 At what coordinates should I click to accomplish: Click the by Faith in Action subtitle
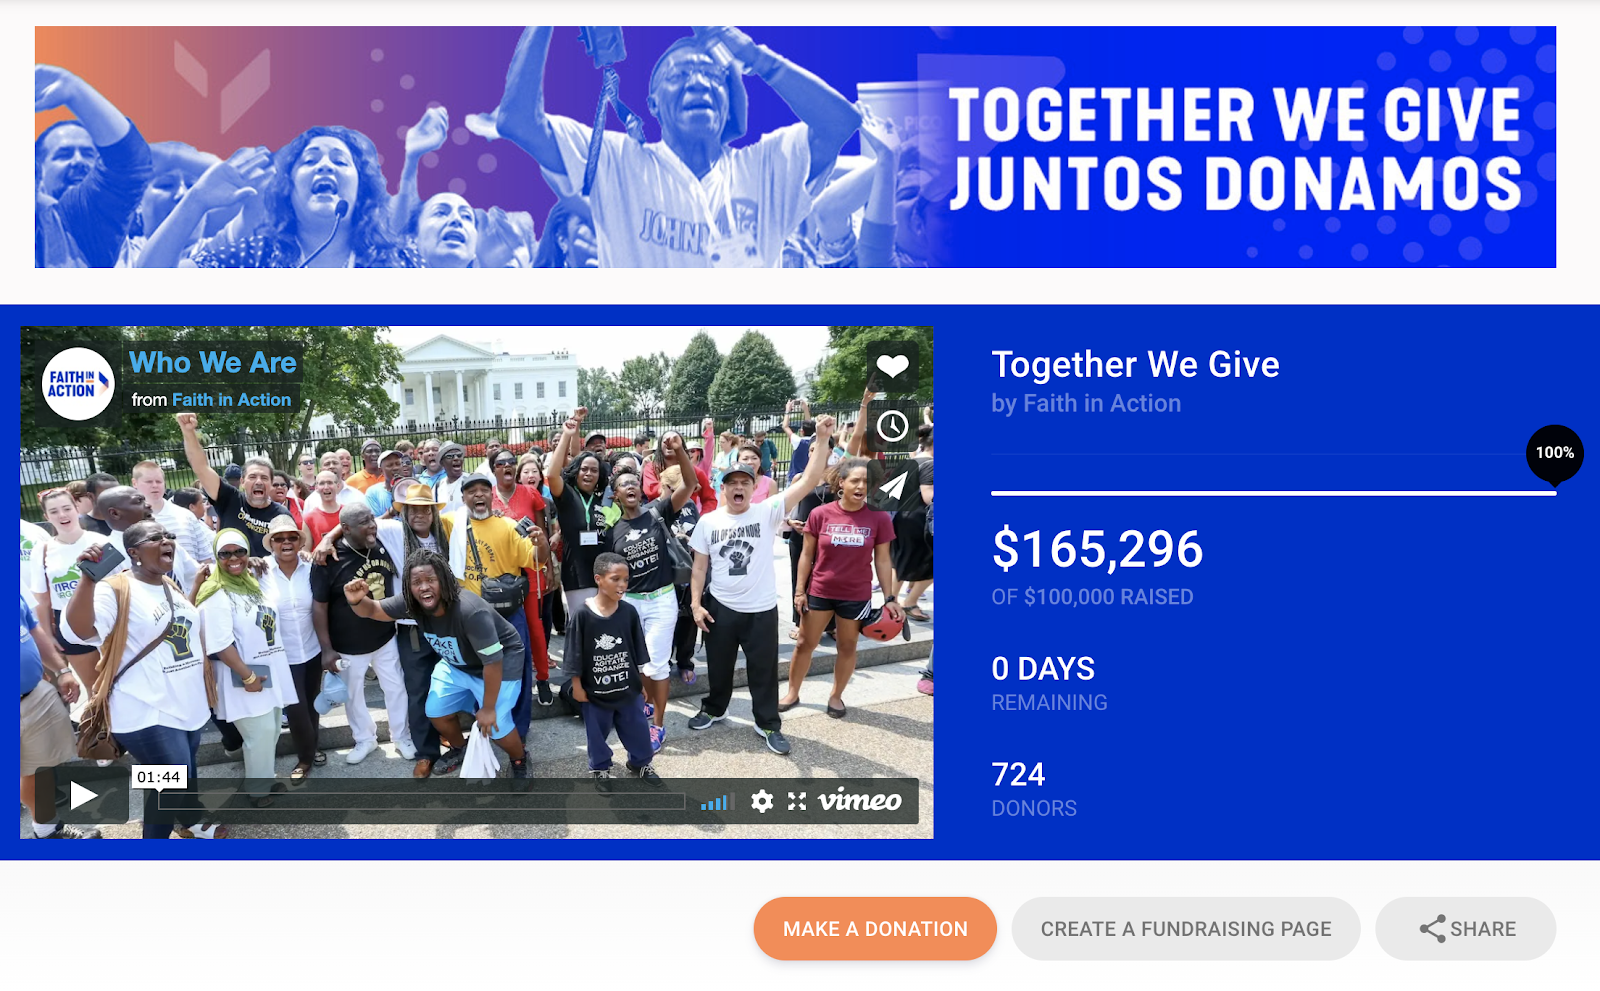click(x=1086, y=404)
